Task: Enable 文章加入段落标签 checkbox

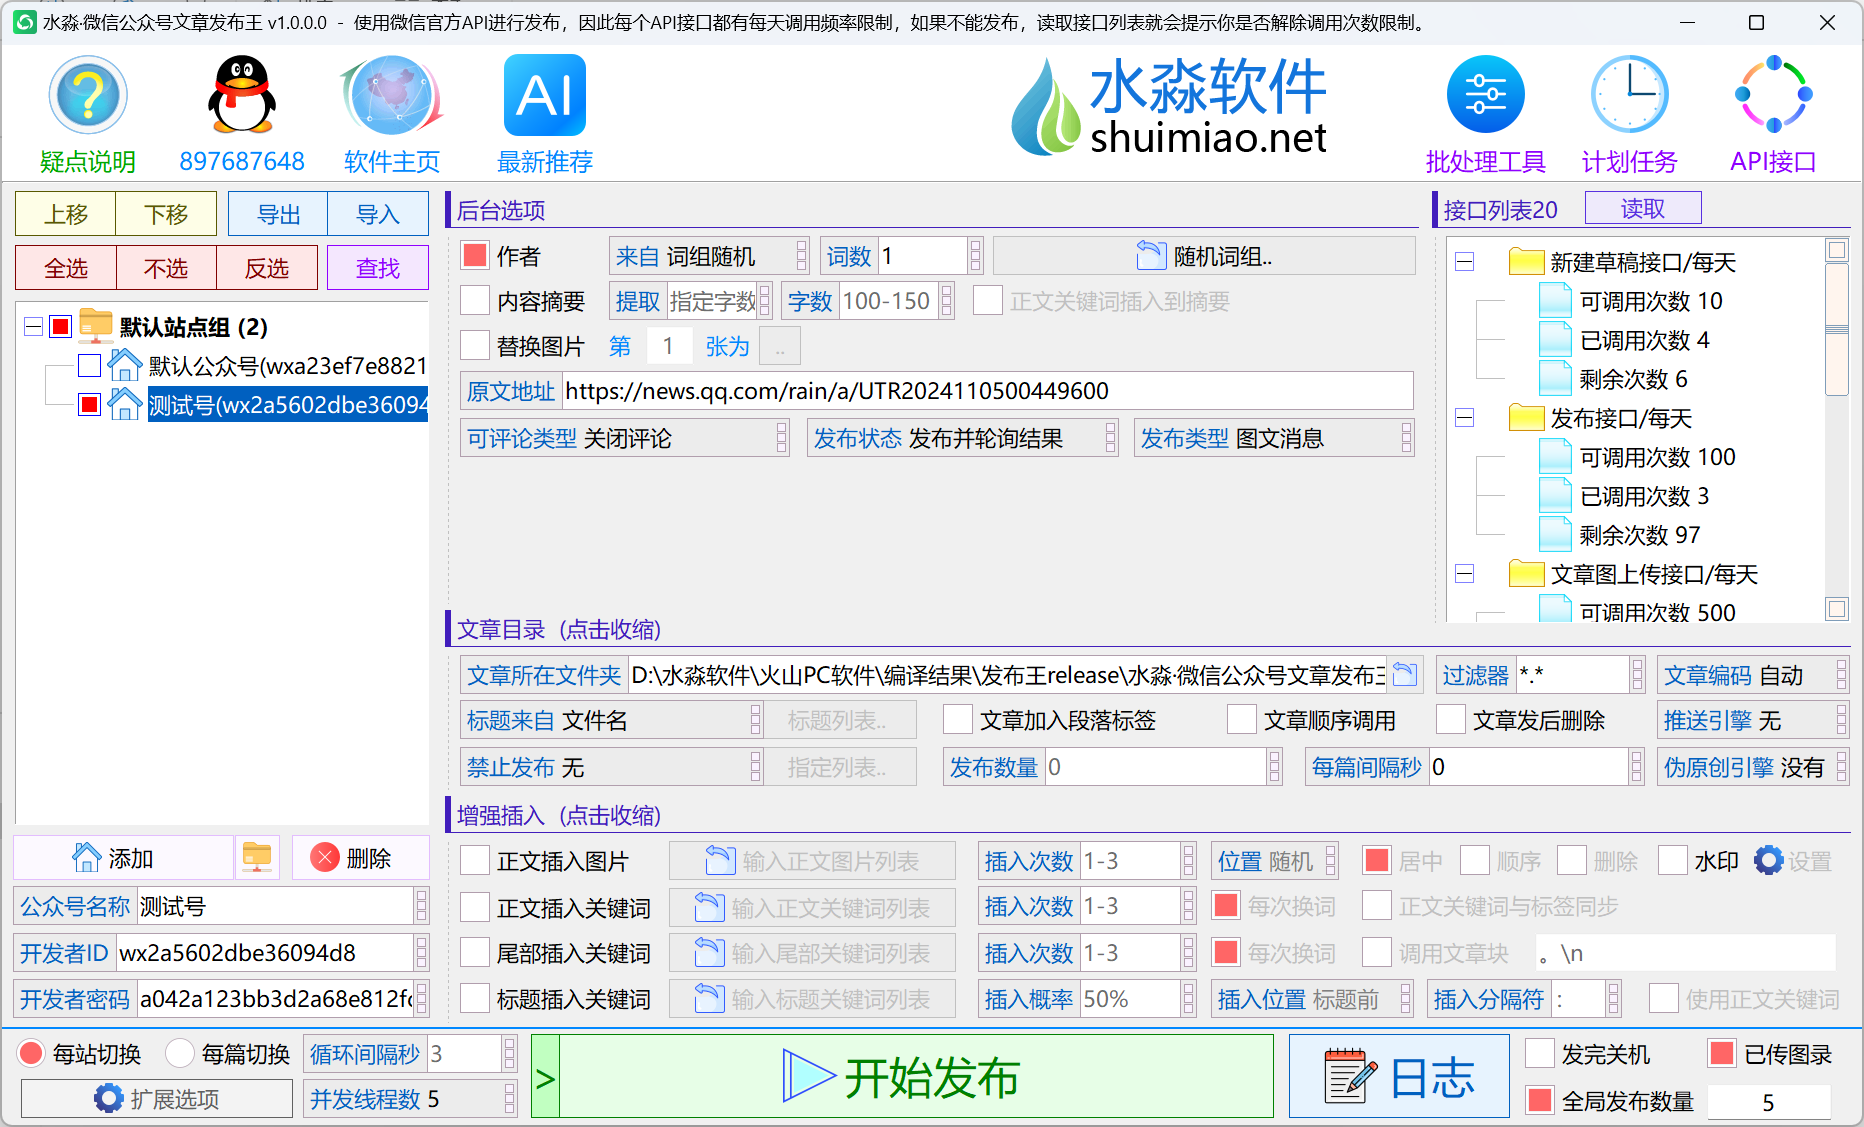Action: tap(958, 720)
